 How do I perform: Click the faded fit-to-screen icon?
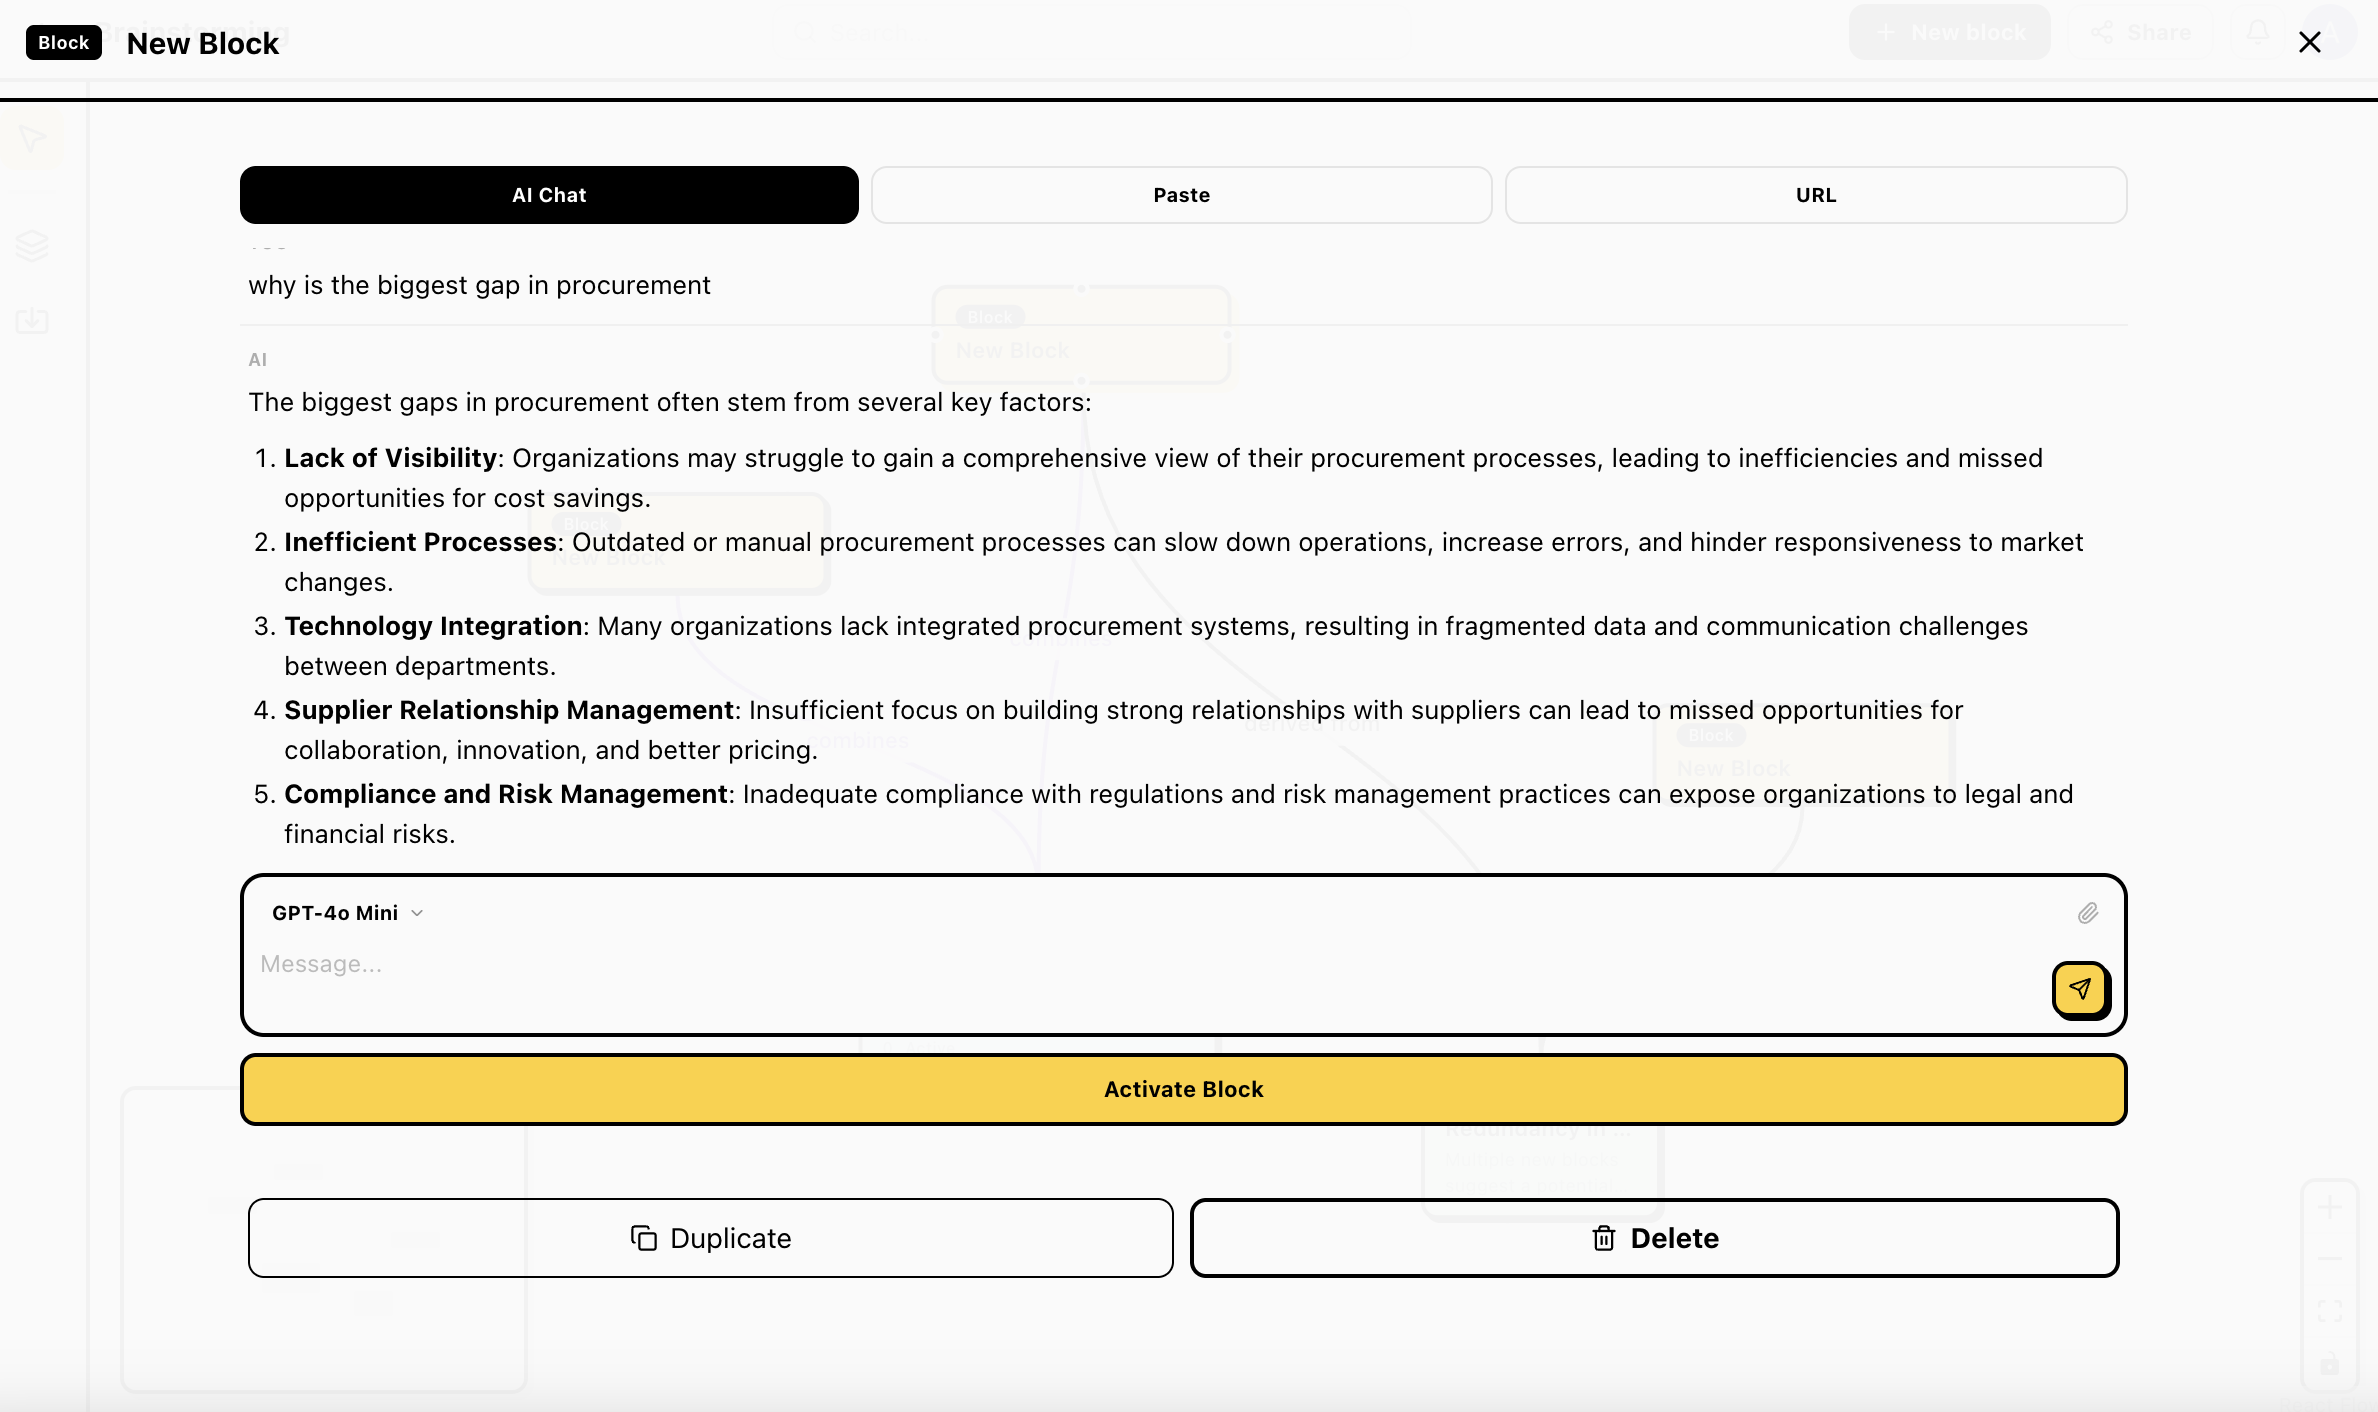2329,1311
